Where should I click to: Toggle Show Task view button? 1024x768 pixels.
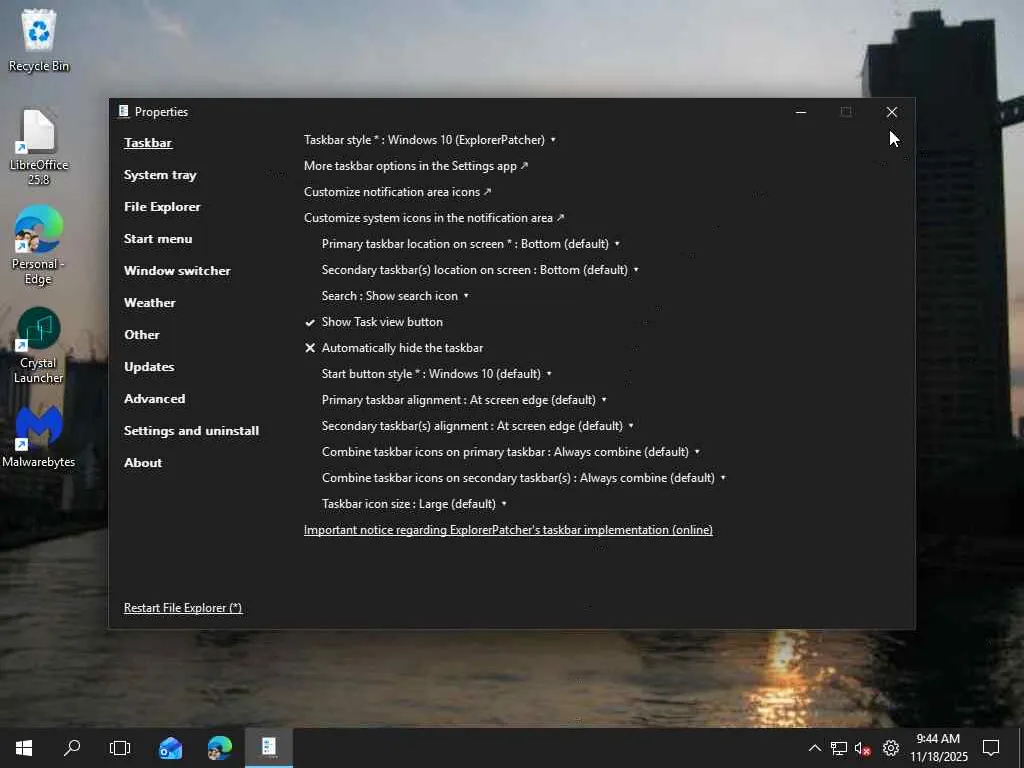(374, 322)
